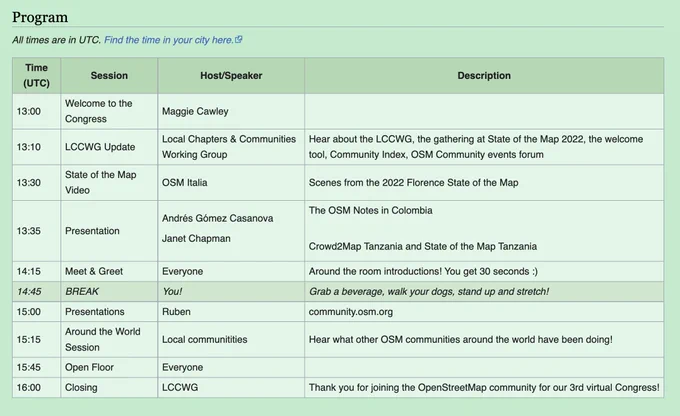The image size is (680, 416).
Task: Click the external link icon after 'here.'
Action: pyautogui.click(x=239, y=39)
